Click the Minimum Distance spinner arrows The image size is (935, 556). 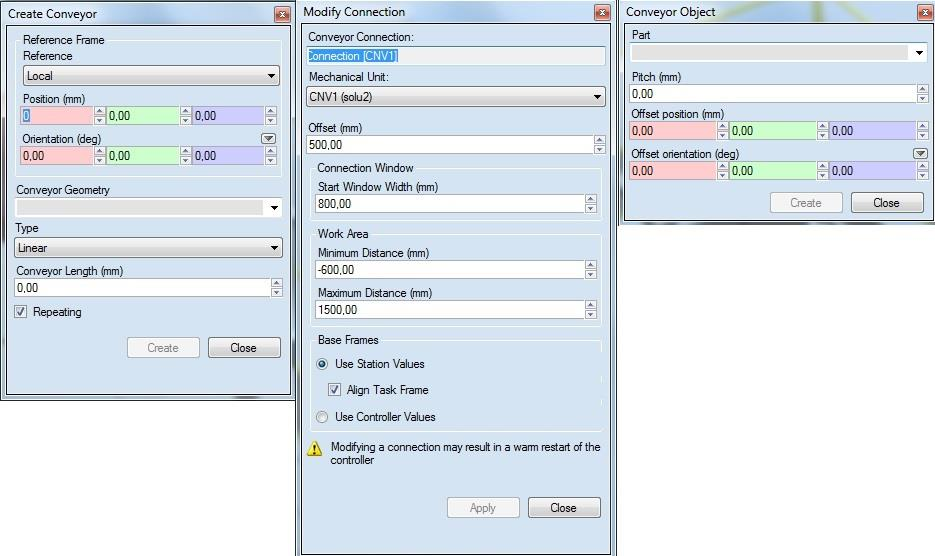point(591,270)
